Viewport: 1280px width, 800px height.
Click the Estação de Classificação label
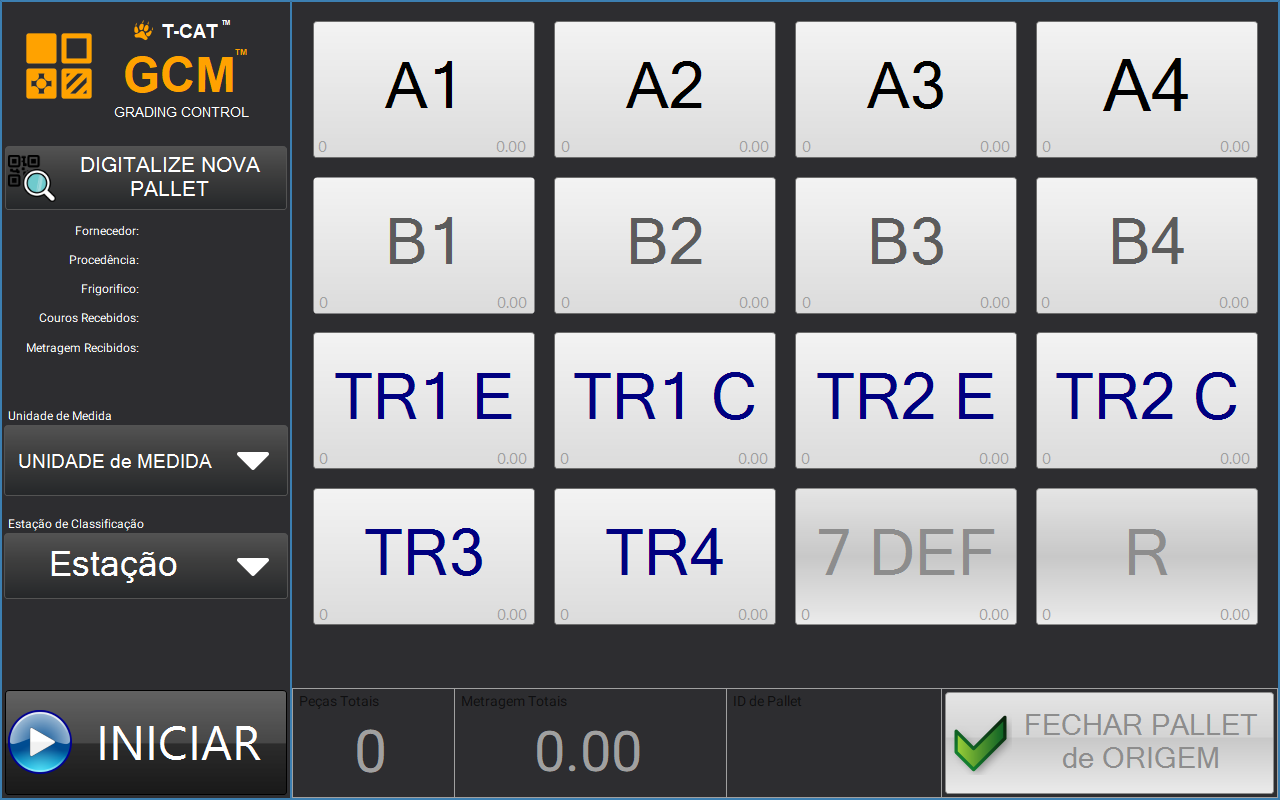(x=76, y=524)
